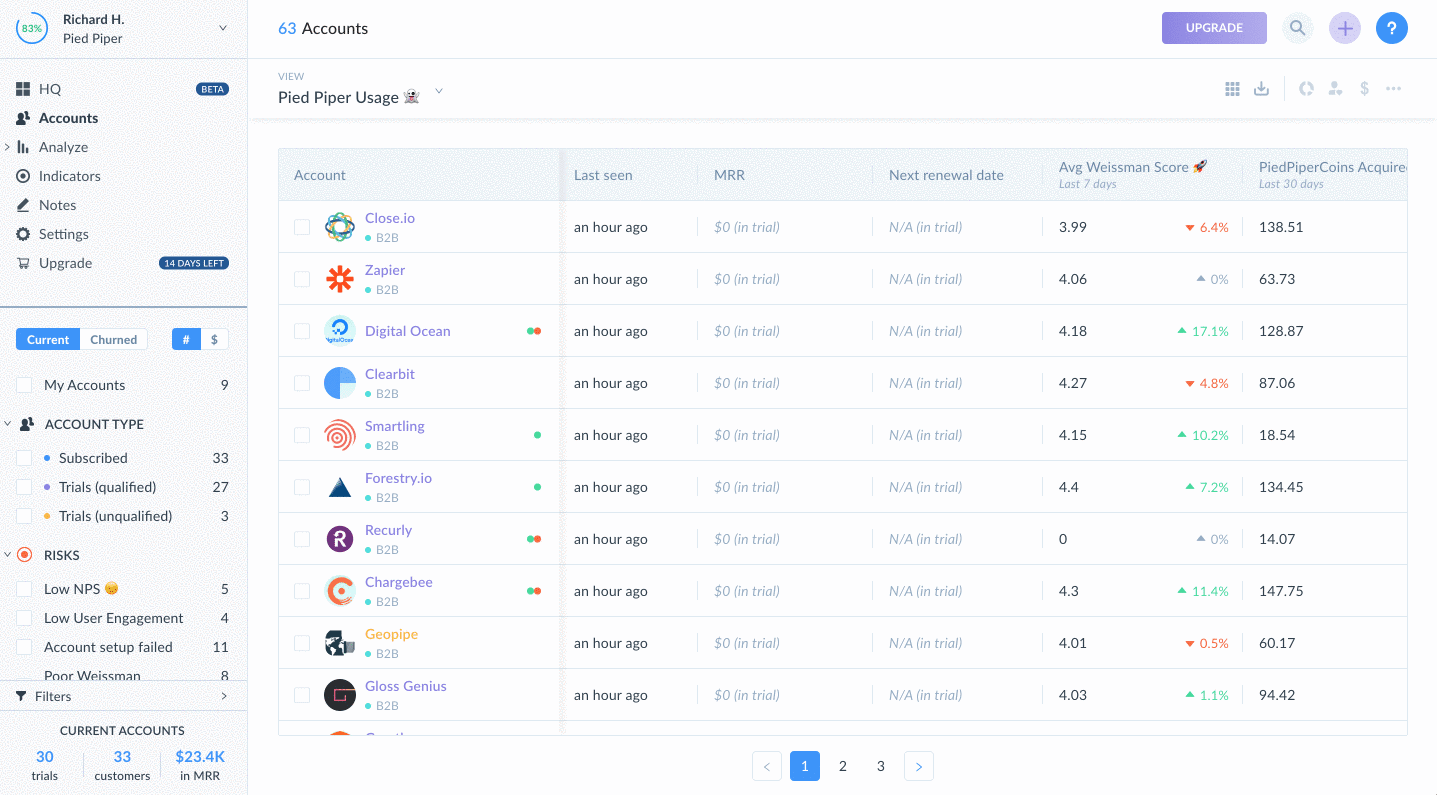Viewport: 1437px width, 795px height.
Task: Click the Chargebee account logo
Action: point(340,591)
